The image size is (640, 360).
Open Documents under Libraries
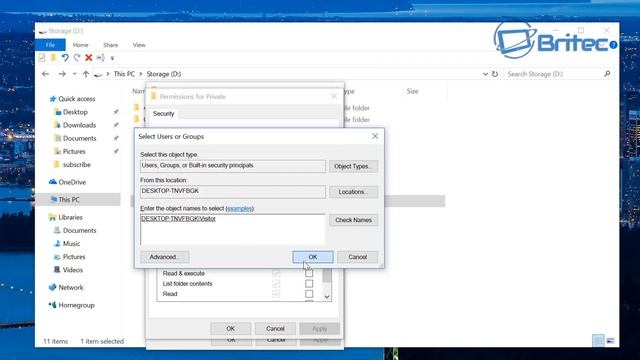click(80, 230)
